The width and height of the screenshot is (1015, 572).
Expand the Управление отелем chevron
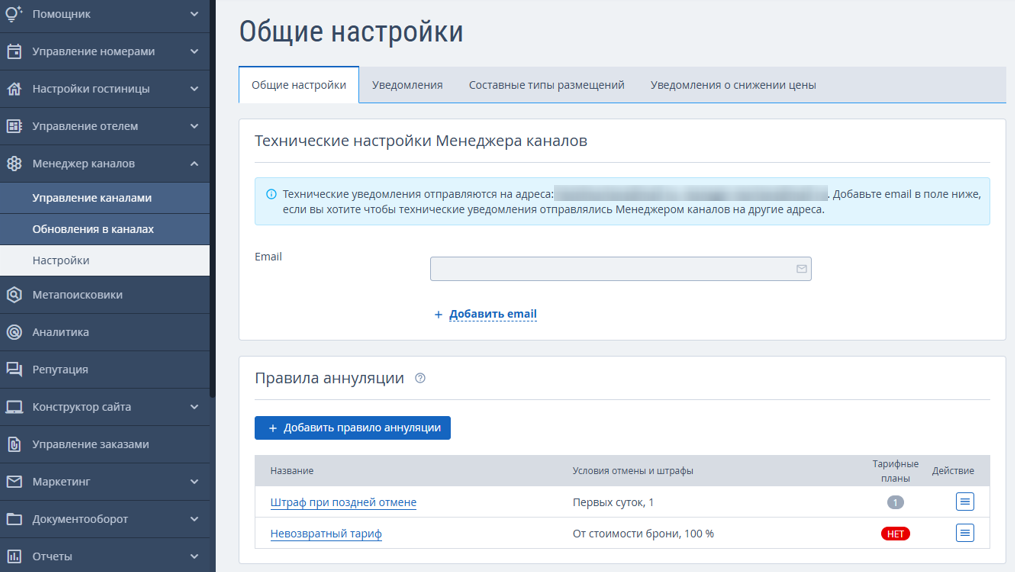coord(194,126)
